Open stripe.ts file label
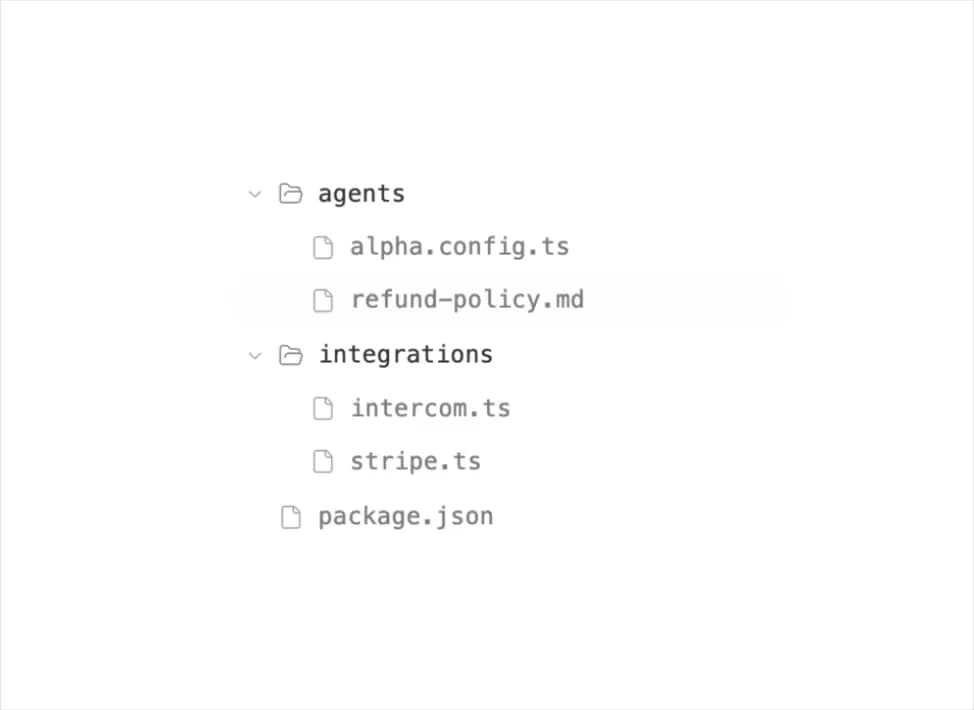Viewport: 974px width, 710px height. pos(416,462)
